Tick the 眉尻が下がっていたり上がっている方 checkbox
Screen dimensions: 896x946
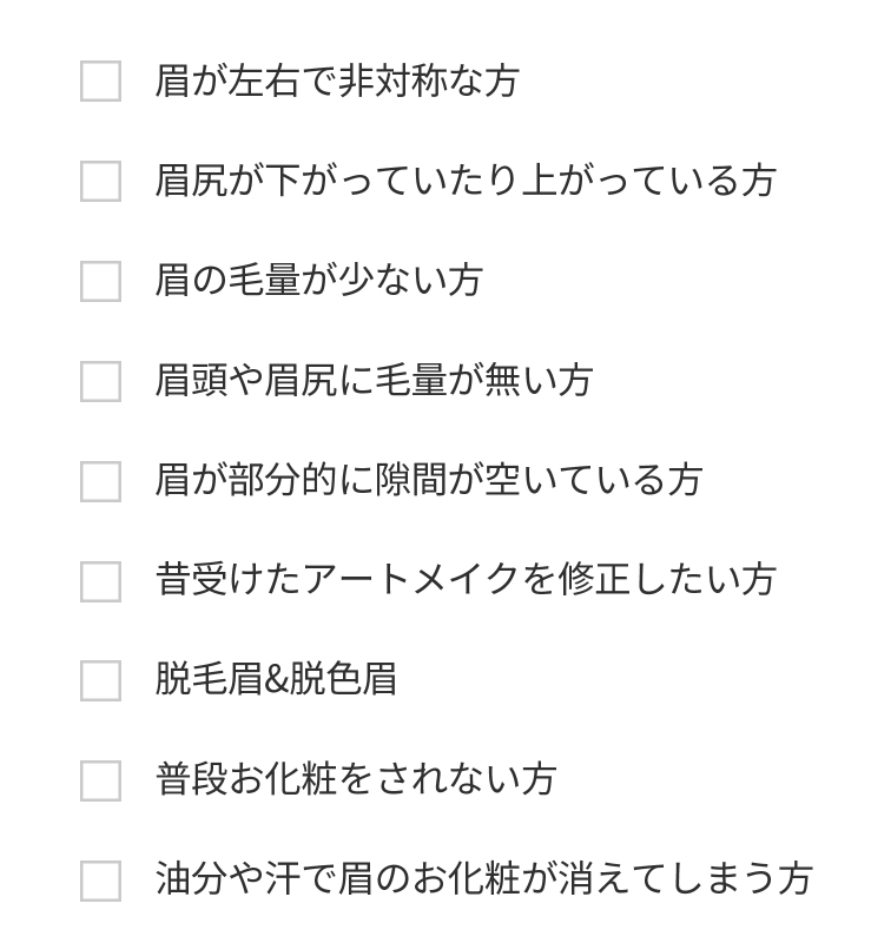coord(100,182)
